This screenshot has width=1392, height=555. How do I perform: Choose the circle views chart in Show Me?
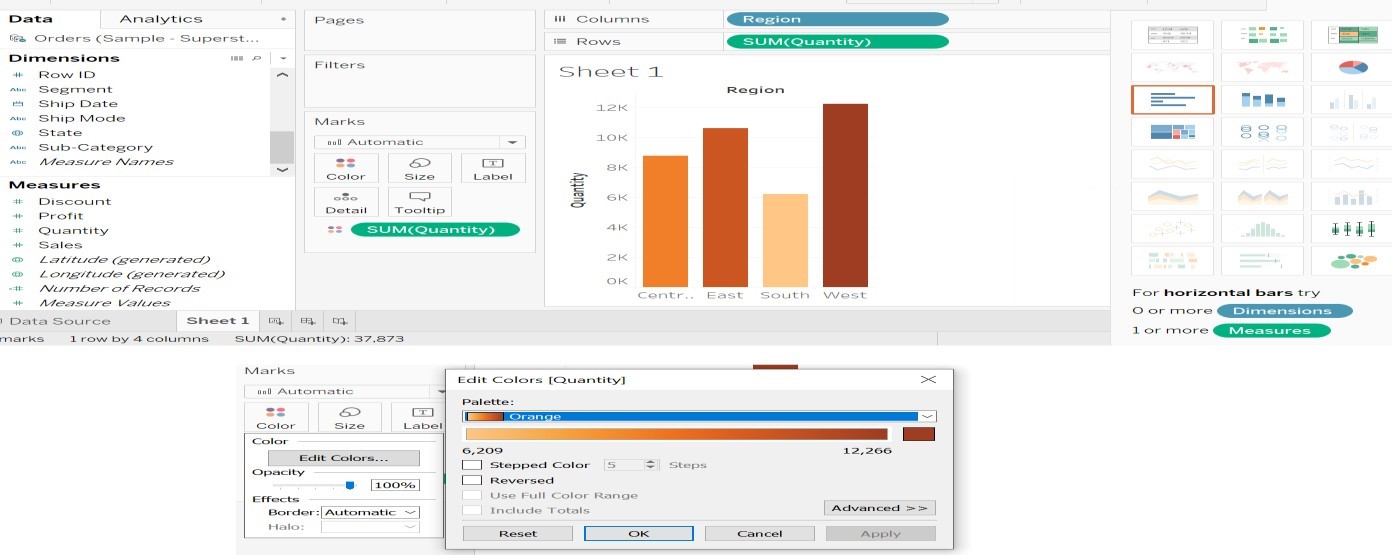pyautogui.click(x=1264, y=131)
